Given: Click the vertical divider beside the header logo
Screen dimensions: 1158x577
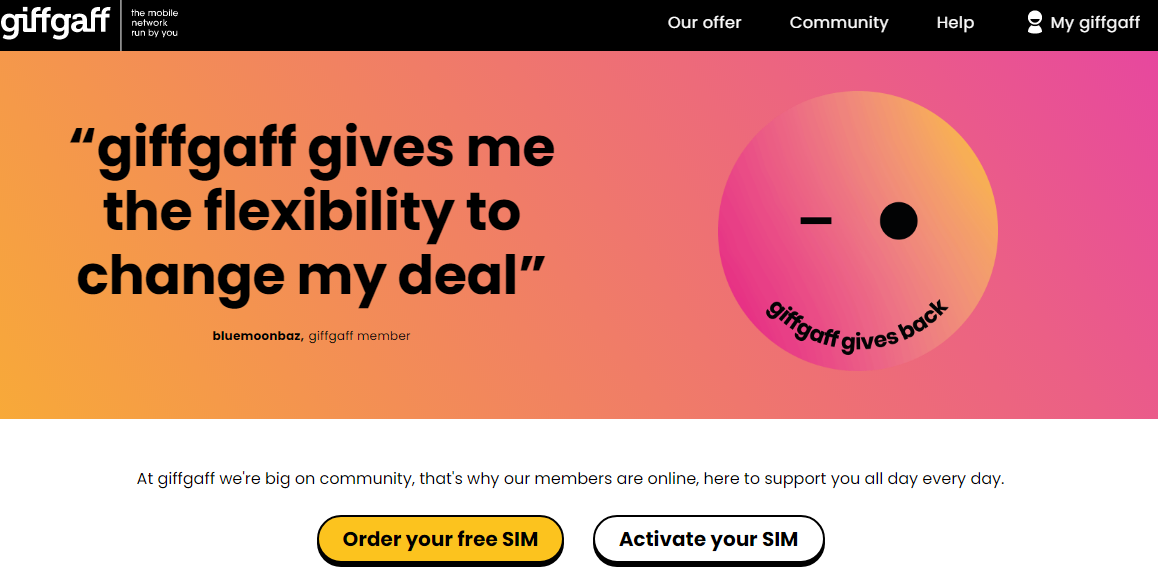Looking at the screenshot, I should pyautogui.click(x=121, y=25).
